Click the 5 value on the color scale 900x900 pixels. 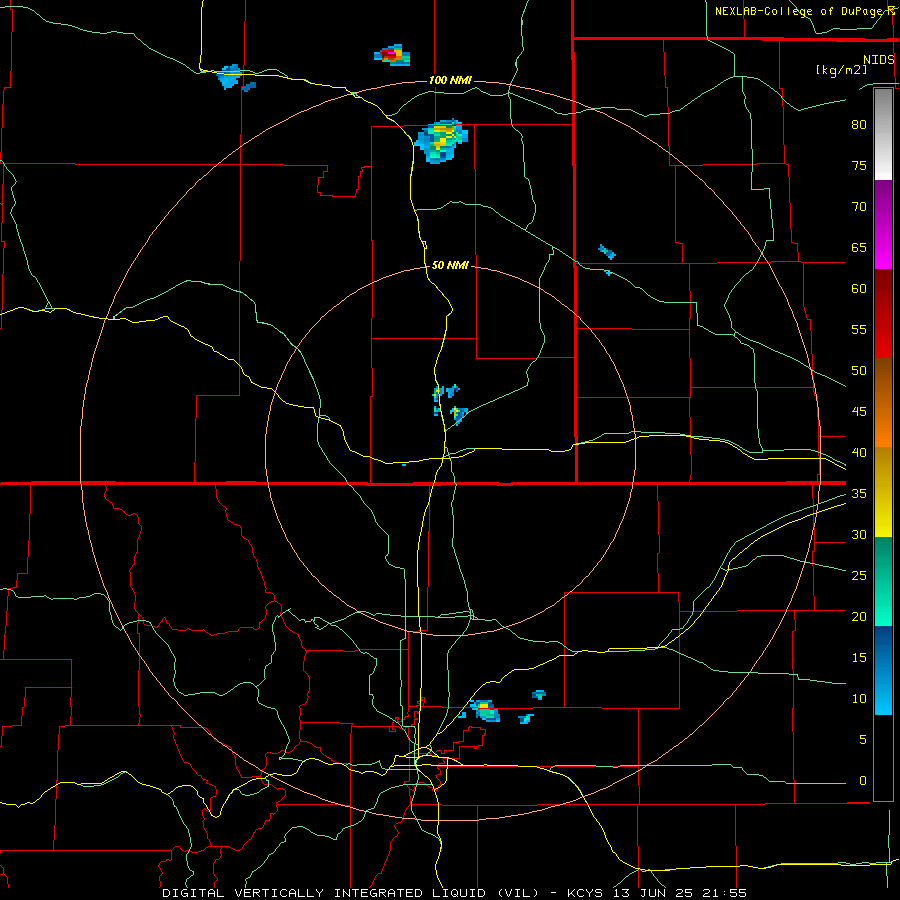(863, 739)
